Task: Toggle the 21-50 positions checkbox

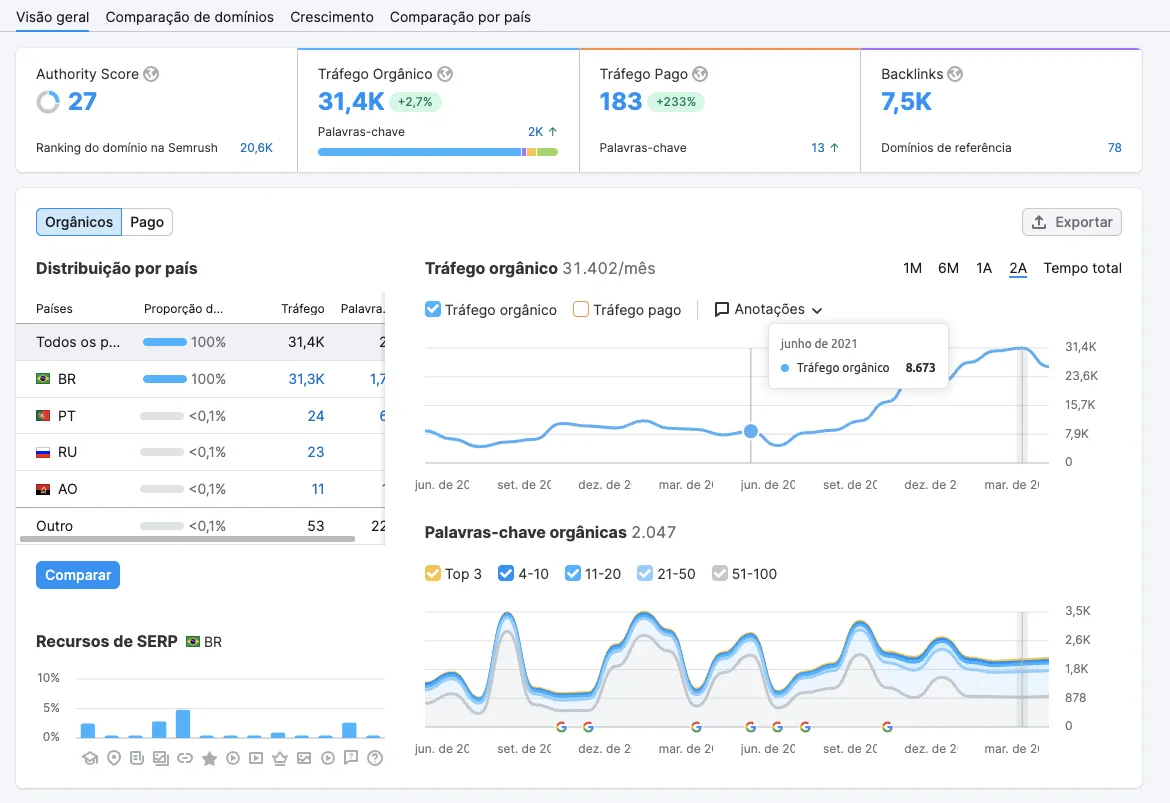Action: coord(645,573)
